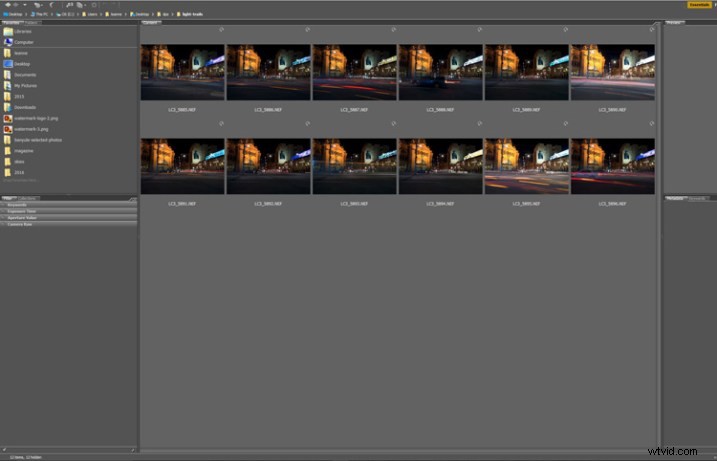Open Libraries in Favorites
The height and width of the screenshot is (461, 717).
[17, 32]
